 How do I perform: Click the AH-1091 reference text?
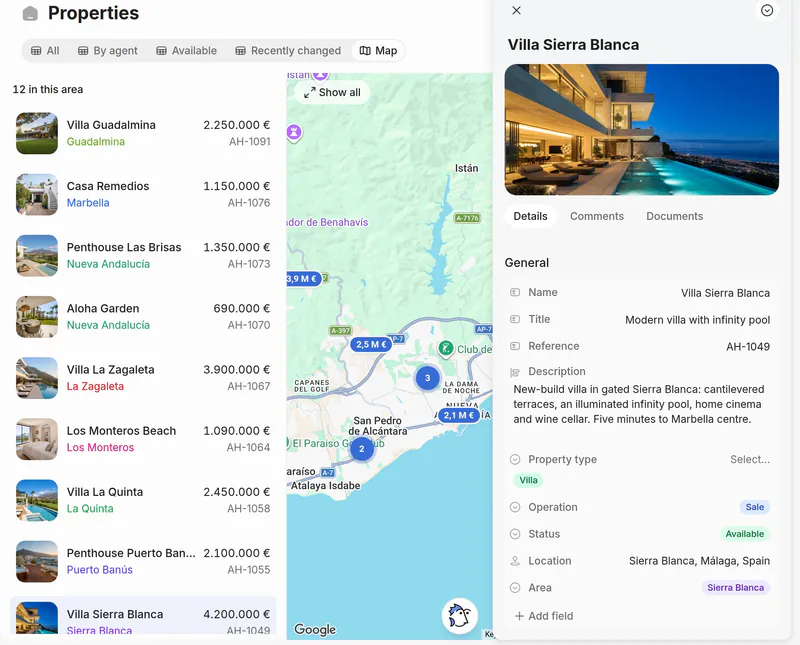click(x=249, y=142)
